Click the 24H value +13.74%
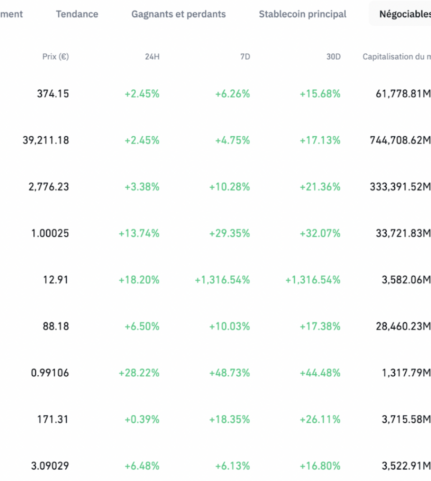Image resolution: width=431 pixels, height=481 pixels. tap(139, 233)
